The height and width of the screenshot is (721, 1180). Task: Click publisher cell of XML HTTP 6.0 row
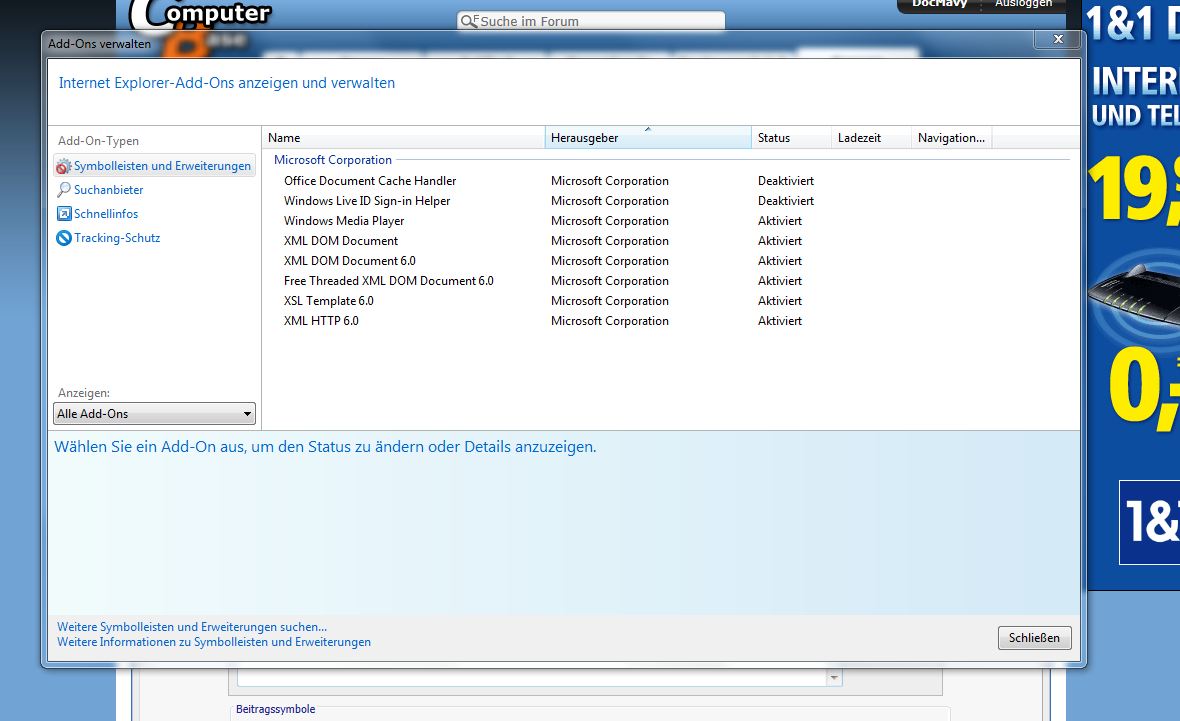[x=610, y=321]
